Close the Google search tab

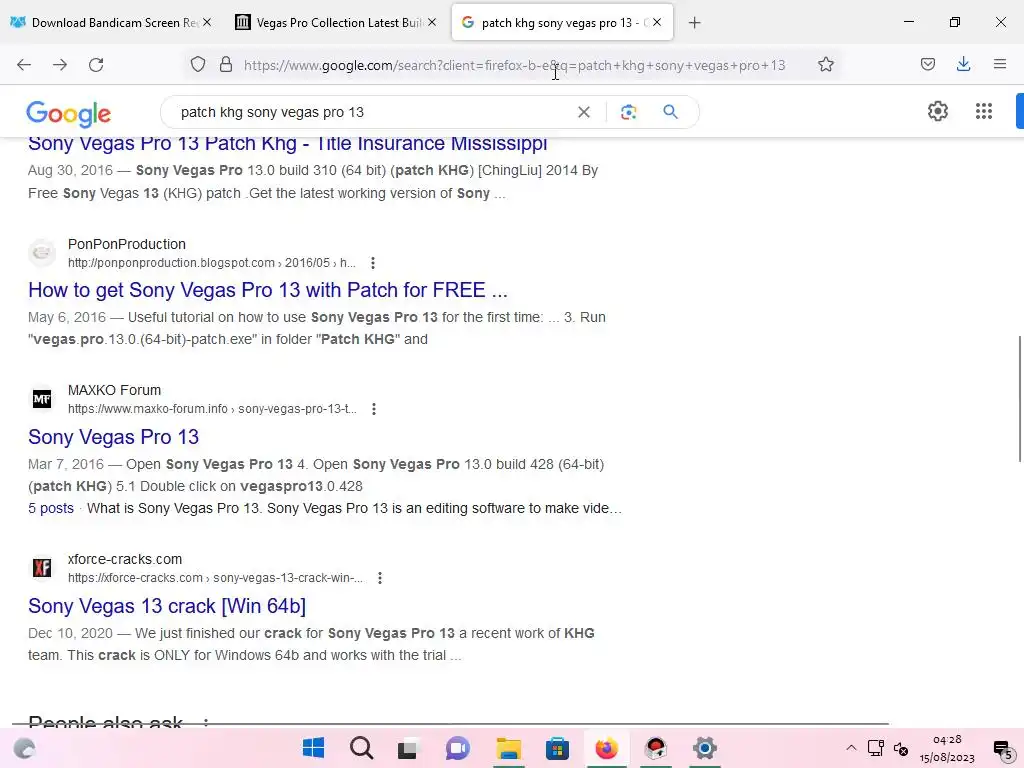tap(657, 22)
